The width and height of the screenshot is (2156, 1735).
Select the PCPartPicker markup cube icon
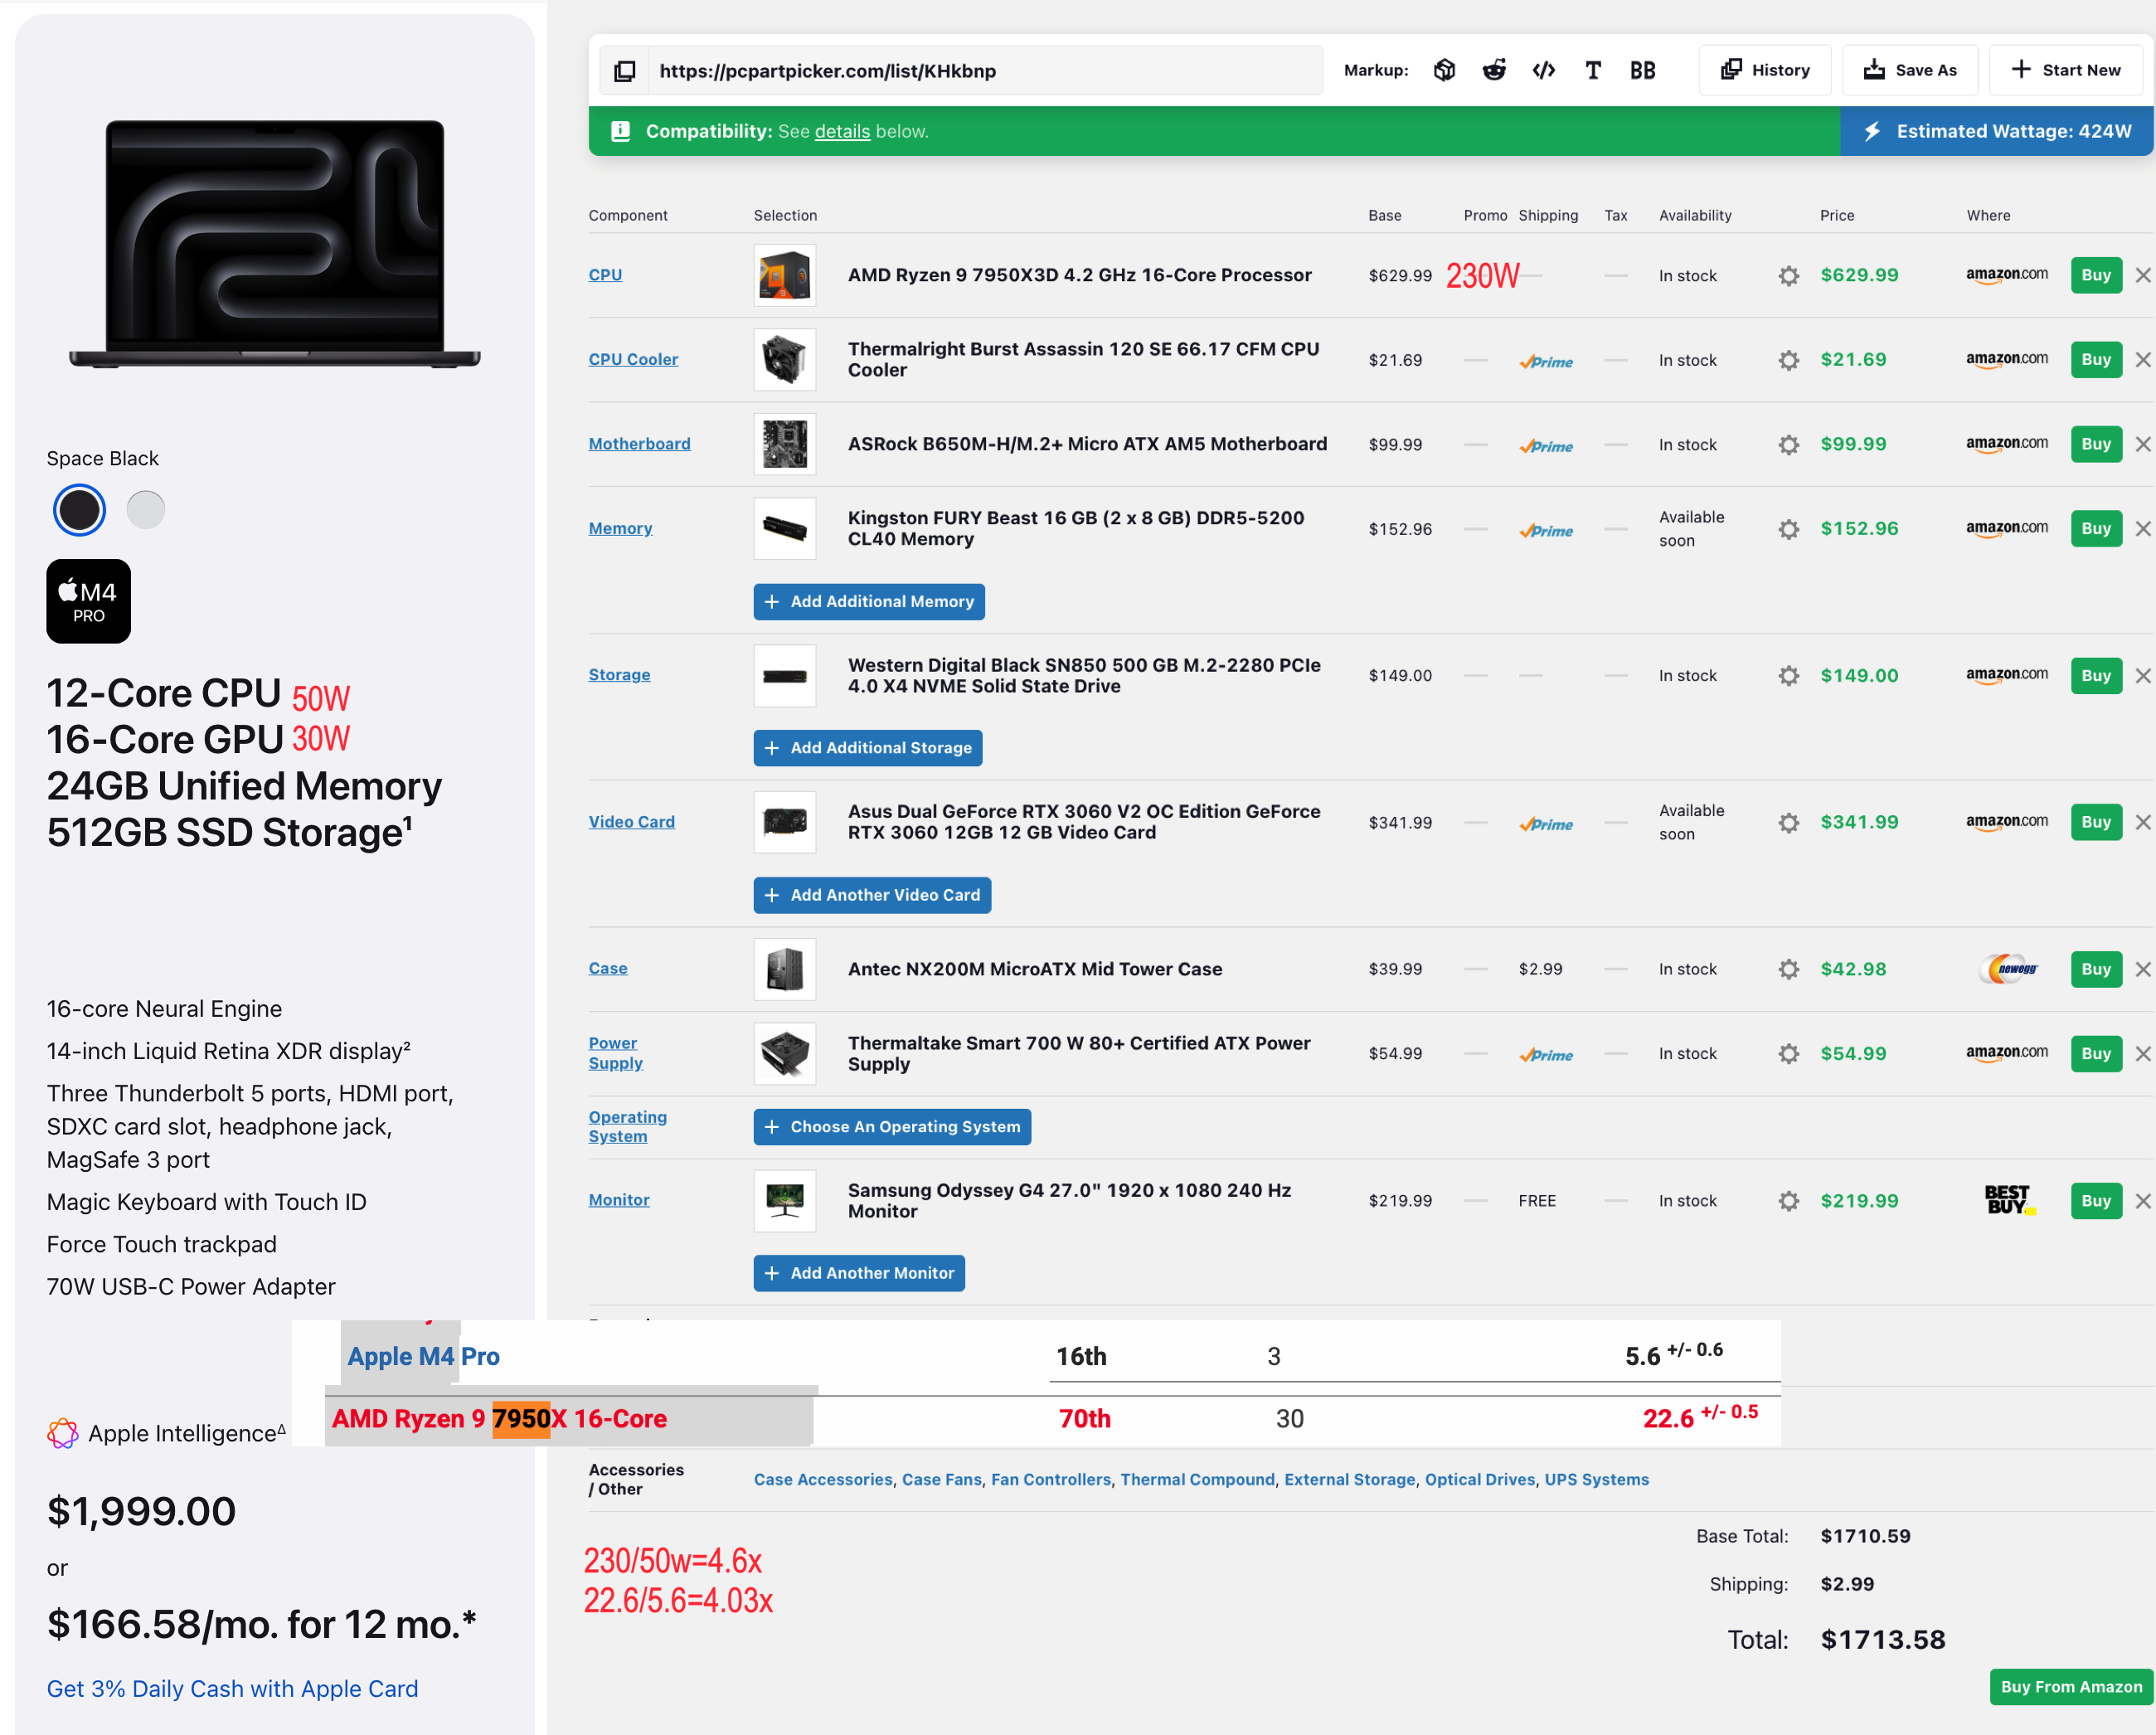click(1444, 70)
